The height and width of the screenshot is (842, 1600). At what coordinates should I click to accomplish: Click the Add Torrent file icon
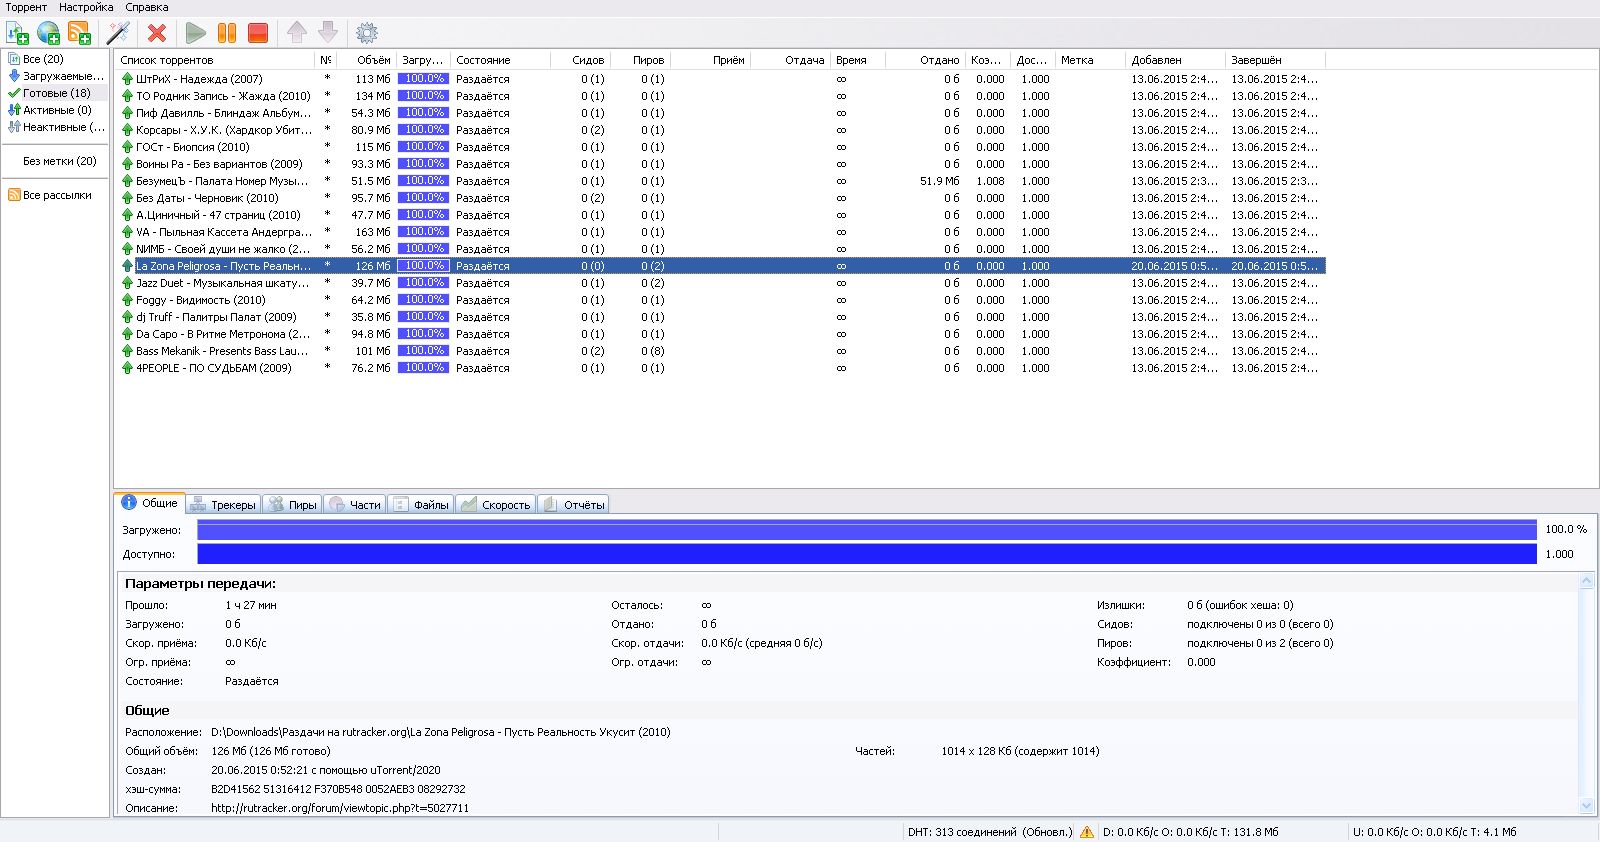click(18, 33)
